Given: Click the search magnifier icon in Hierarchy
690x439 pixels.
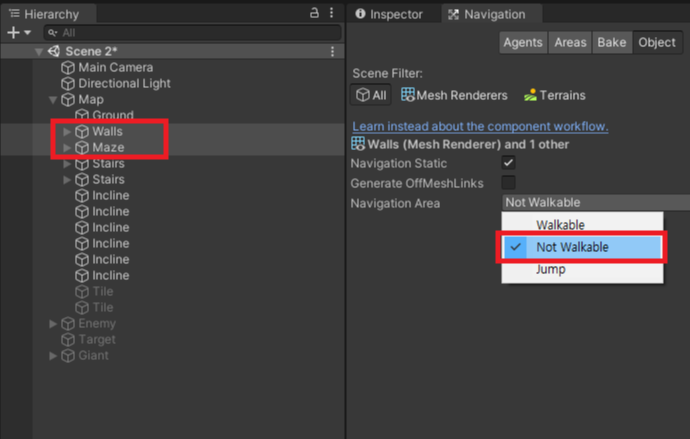Looking at the screenshot, I should (52, 33).
